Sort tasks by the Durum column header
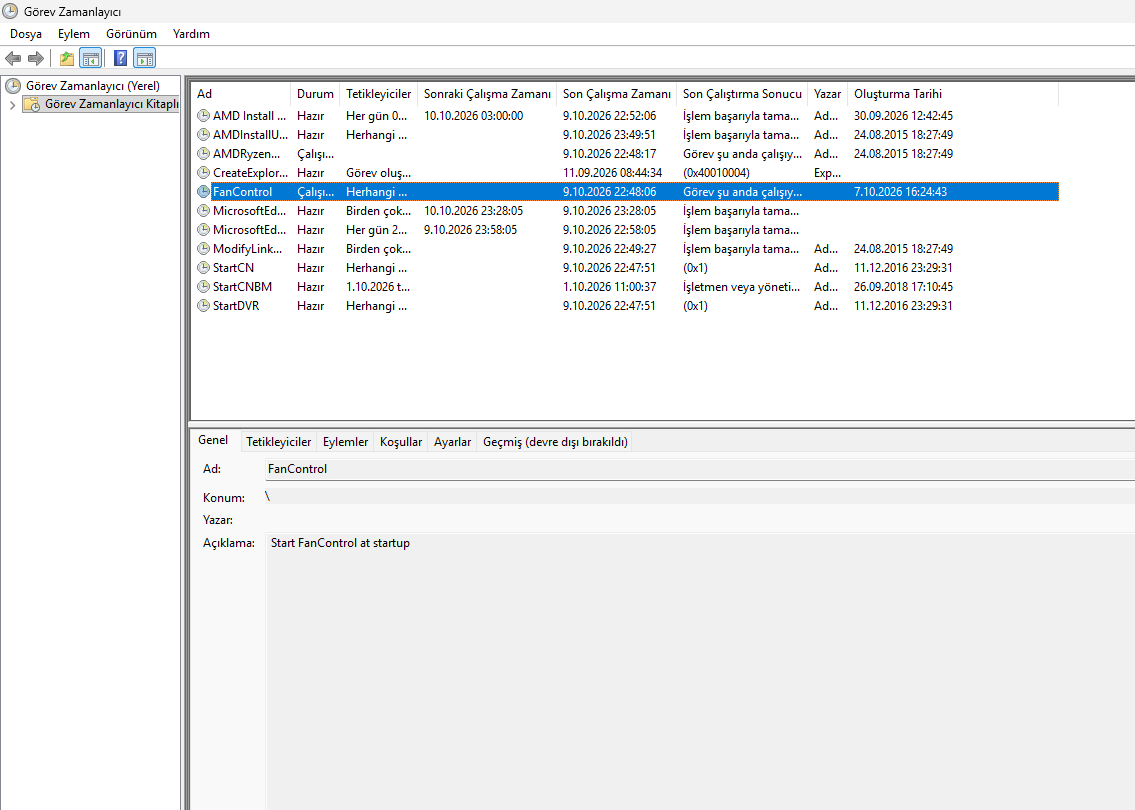Viewport: 1135px width, 810px height. click(x=315, y=94)
